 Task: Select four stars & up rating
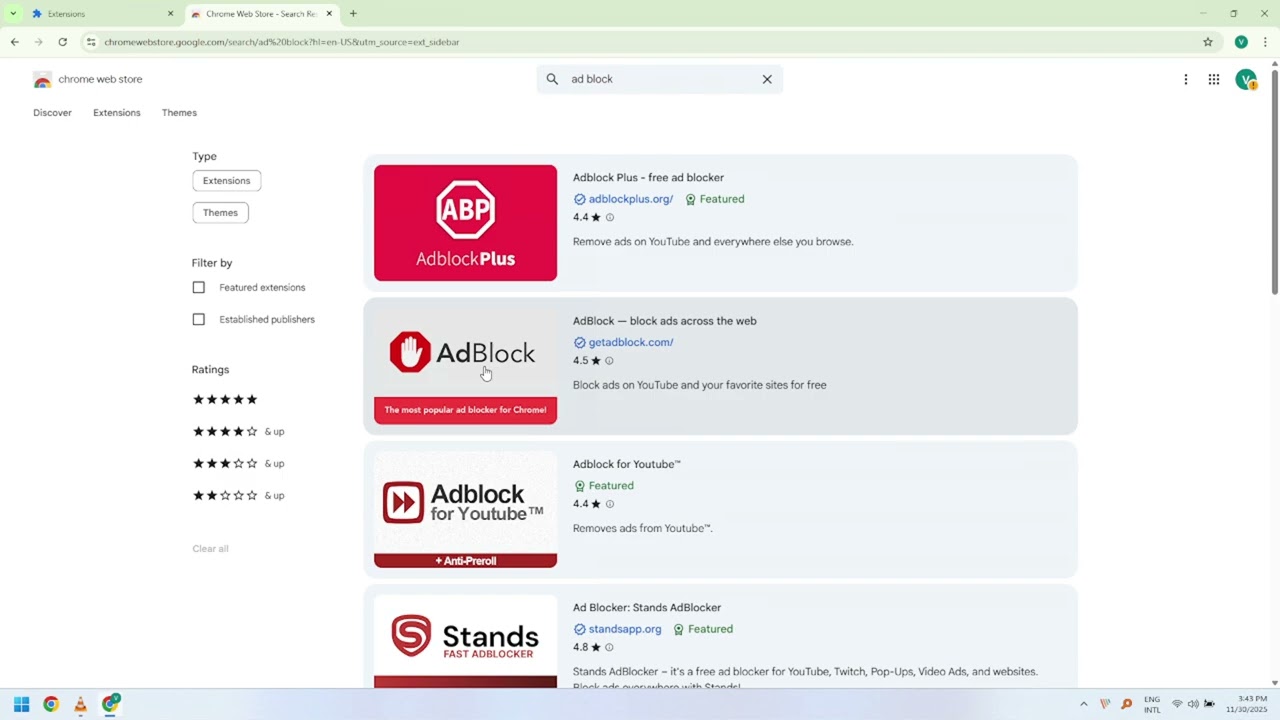click(x=238, y=432)
